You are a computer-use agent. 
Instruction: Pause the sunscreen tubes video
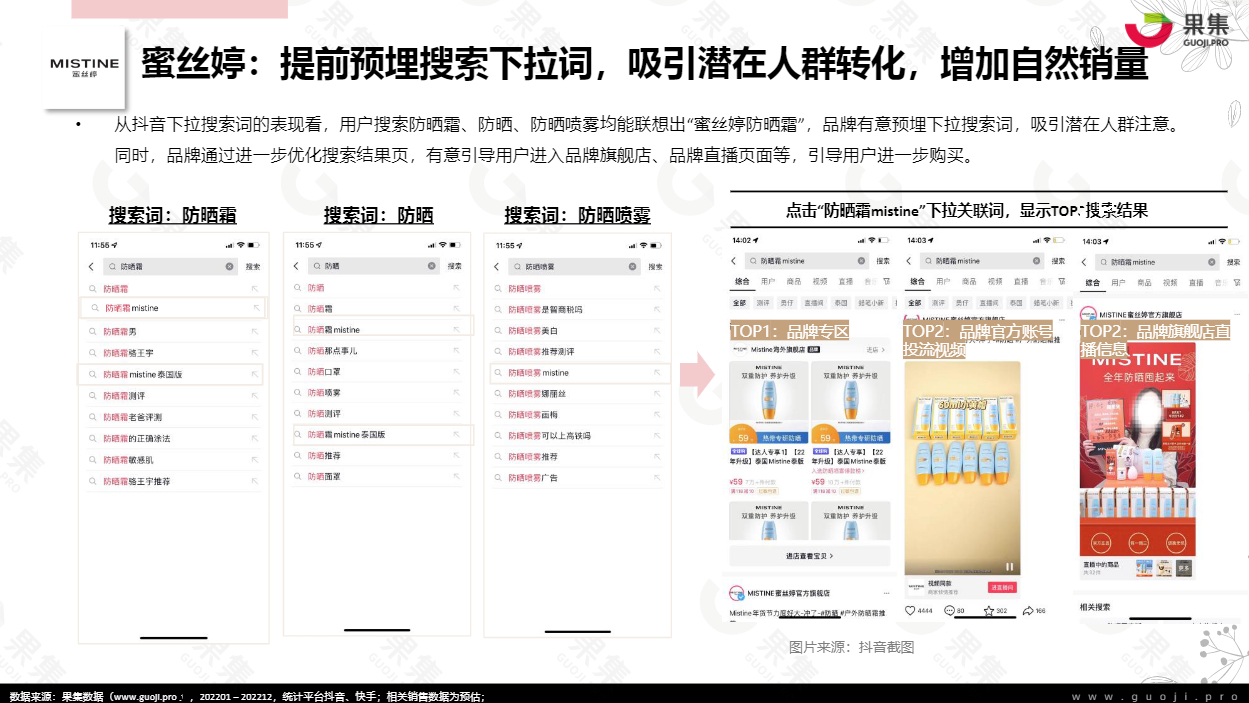pyautogui.click(x=1009, y=567)
